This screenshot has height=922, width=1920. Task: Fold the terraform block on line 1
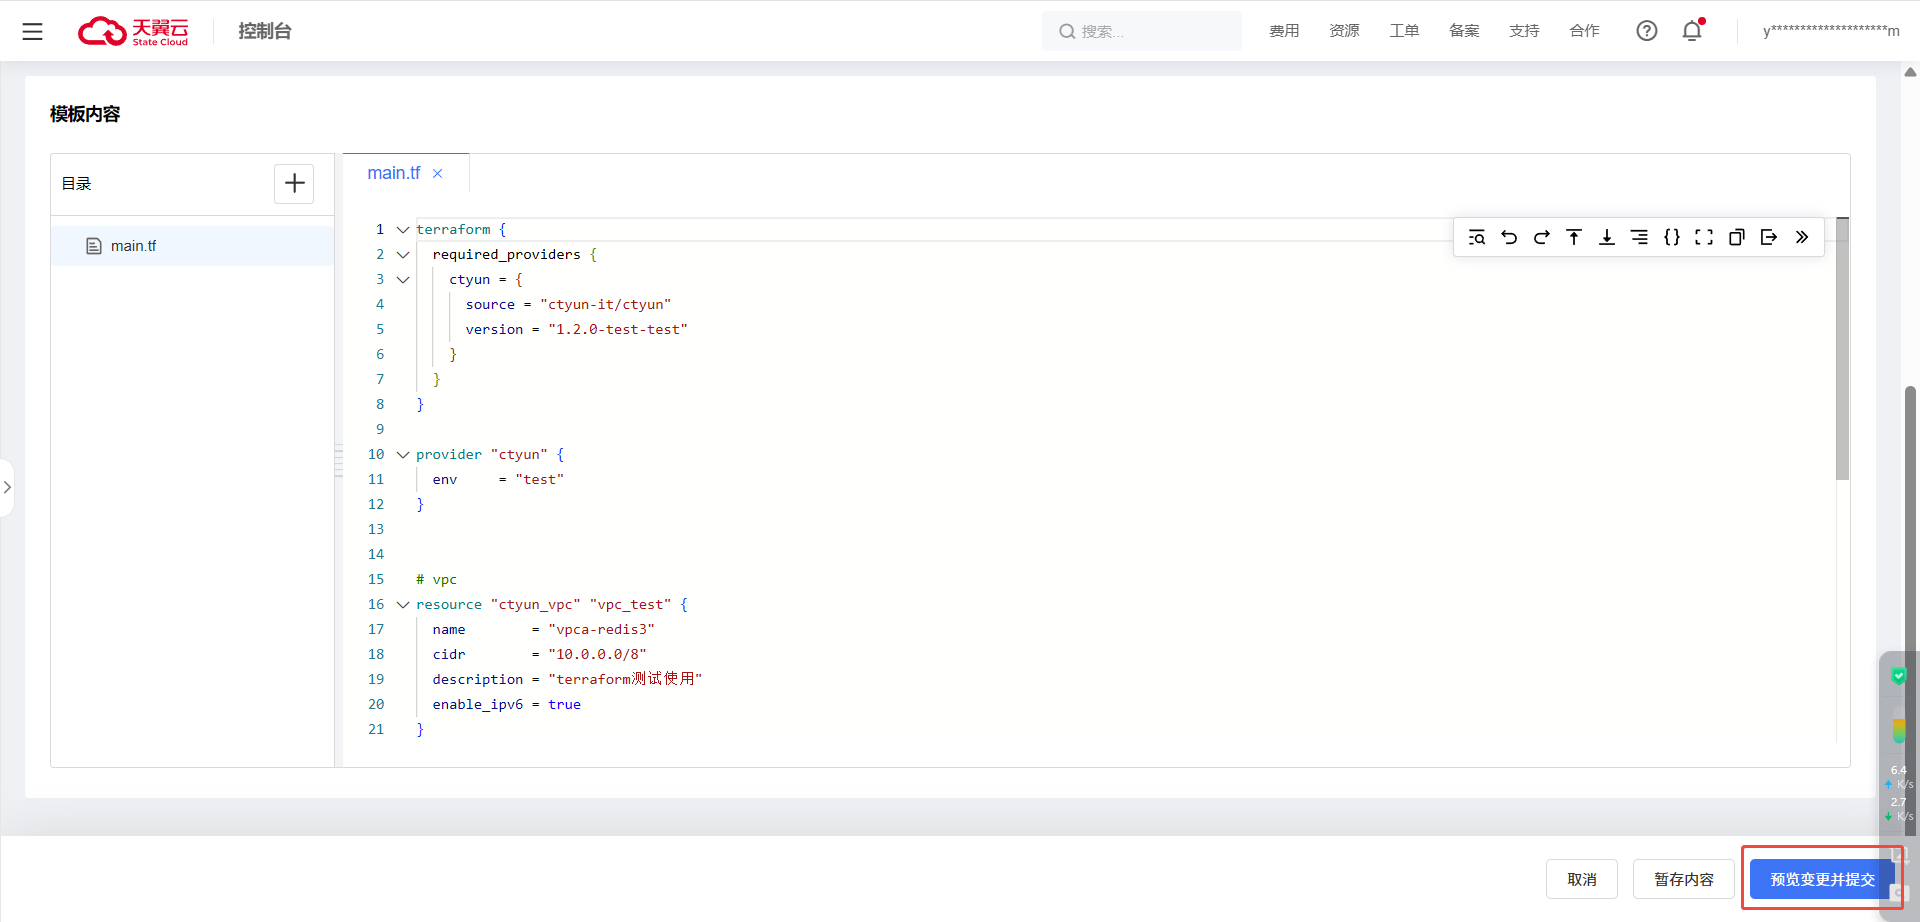tap(403, 230)
